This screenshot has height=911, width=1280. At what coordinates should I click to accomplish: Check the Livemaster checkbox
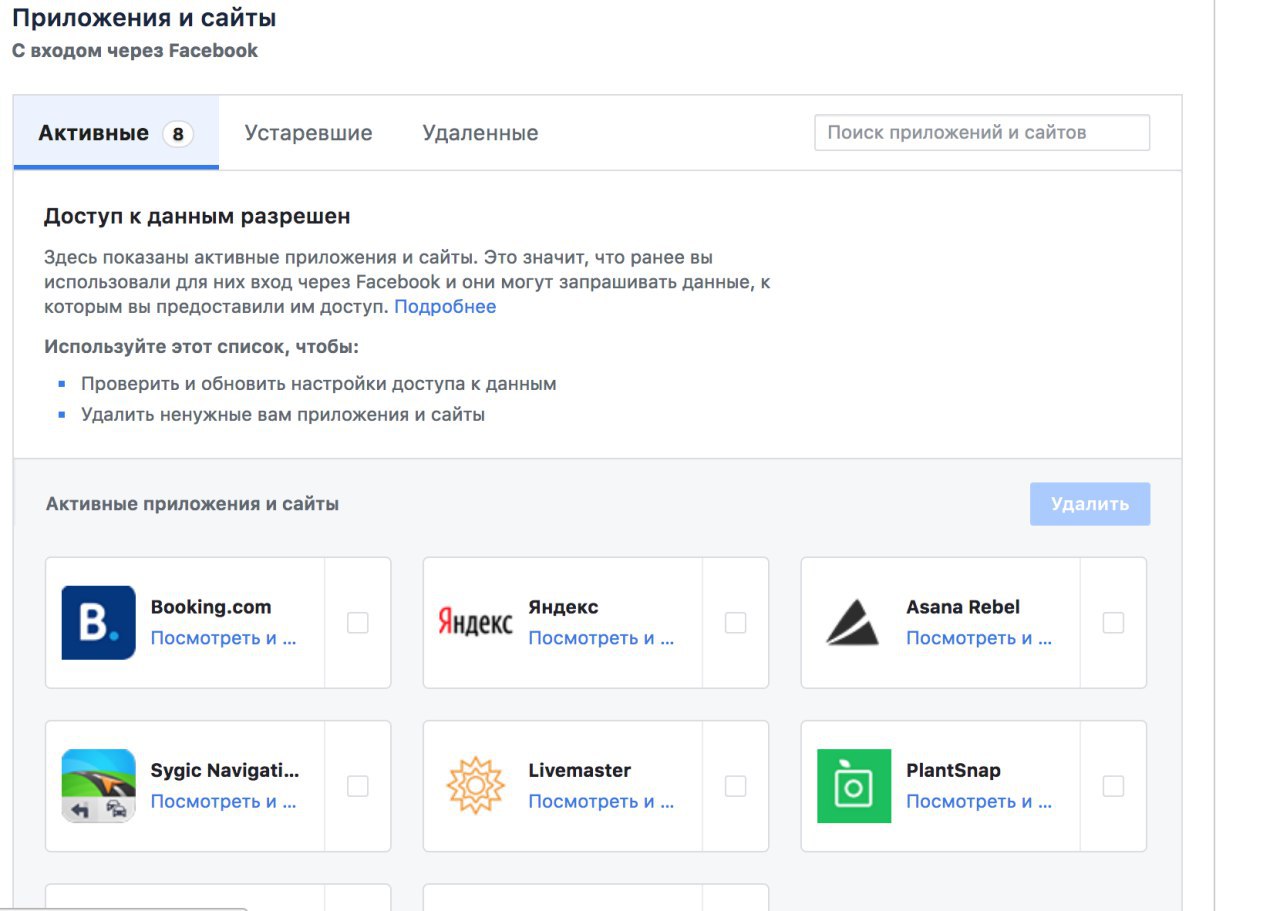coord(735,786)
